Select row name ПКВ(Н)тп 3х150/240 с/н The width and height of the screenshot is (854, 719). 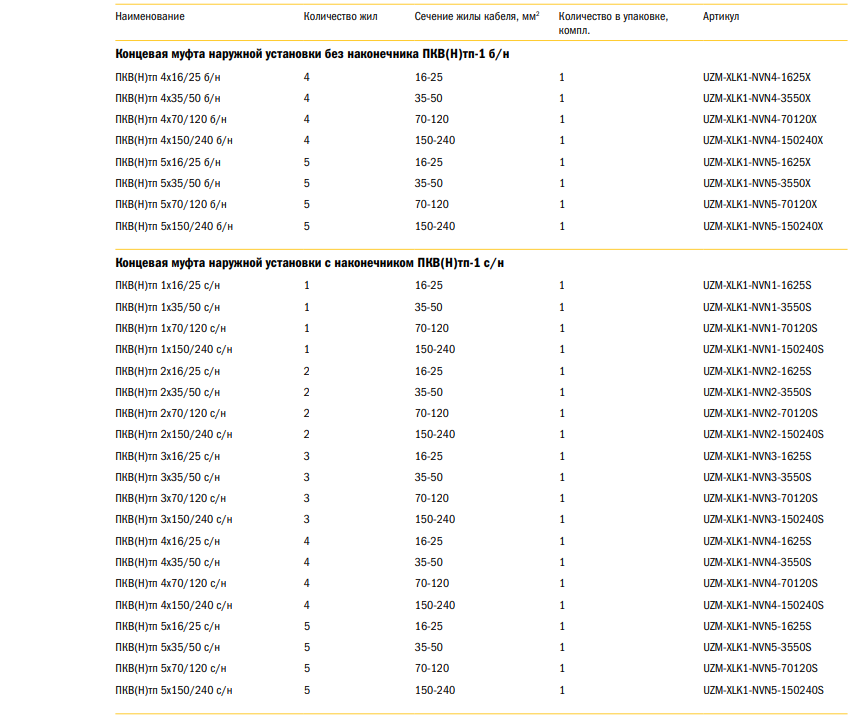pos(174,520)
